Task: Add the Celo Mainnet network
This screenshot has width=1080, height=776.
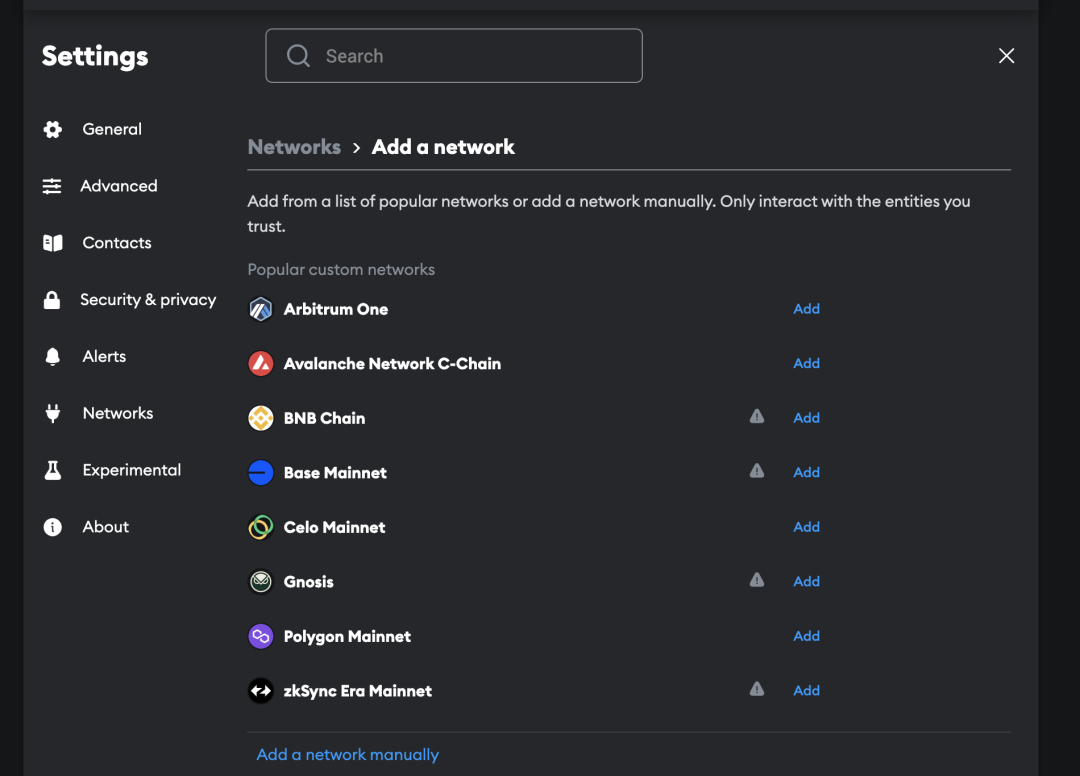Action: 806,527
